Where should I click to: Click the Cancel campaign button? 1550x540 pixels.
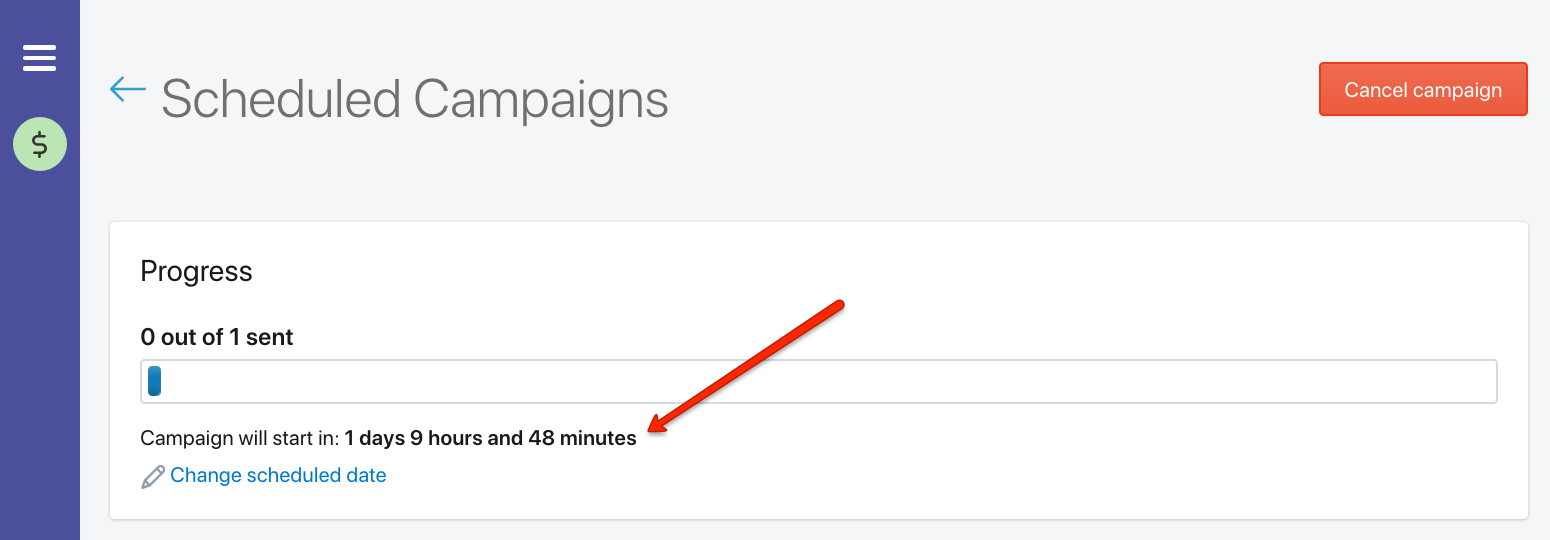pyautogui.click(x=1423, y=90)
